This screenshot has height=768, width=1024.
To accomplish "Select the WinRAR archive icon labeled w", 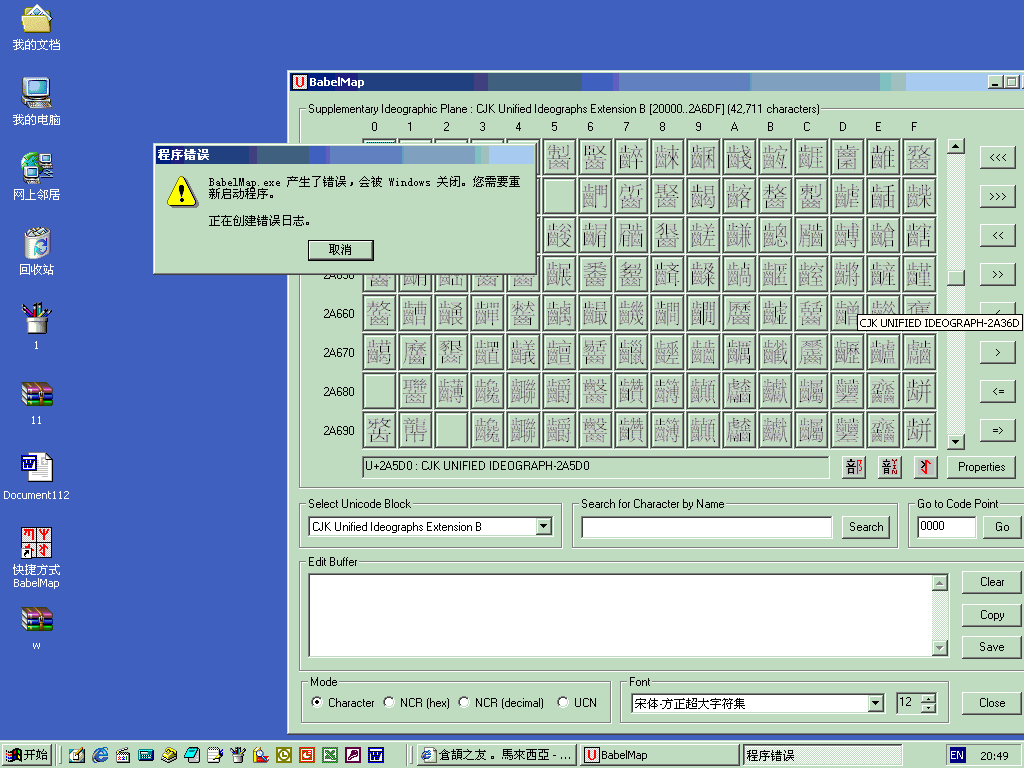I will click(x=37, y=619).
